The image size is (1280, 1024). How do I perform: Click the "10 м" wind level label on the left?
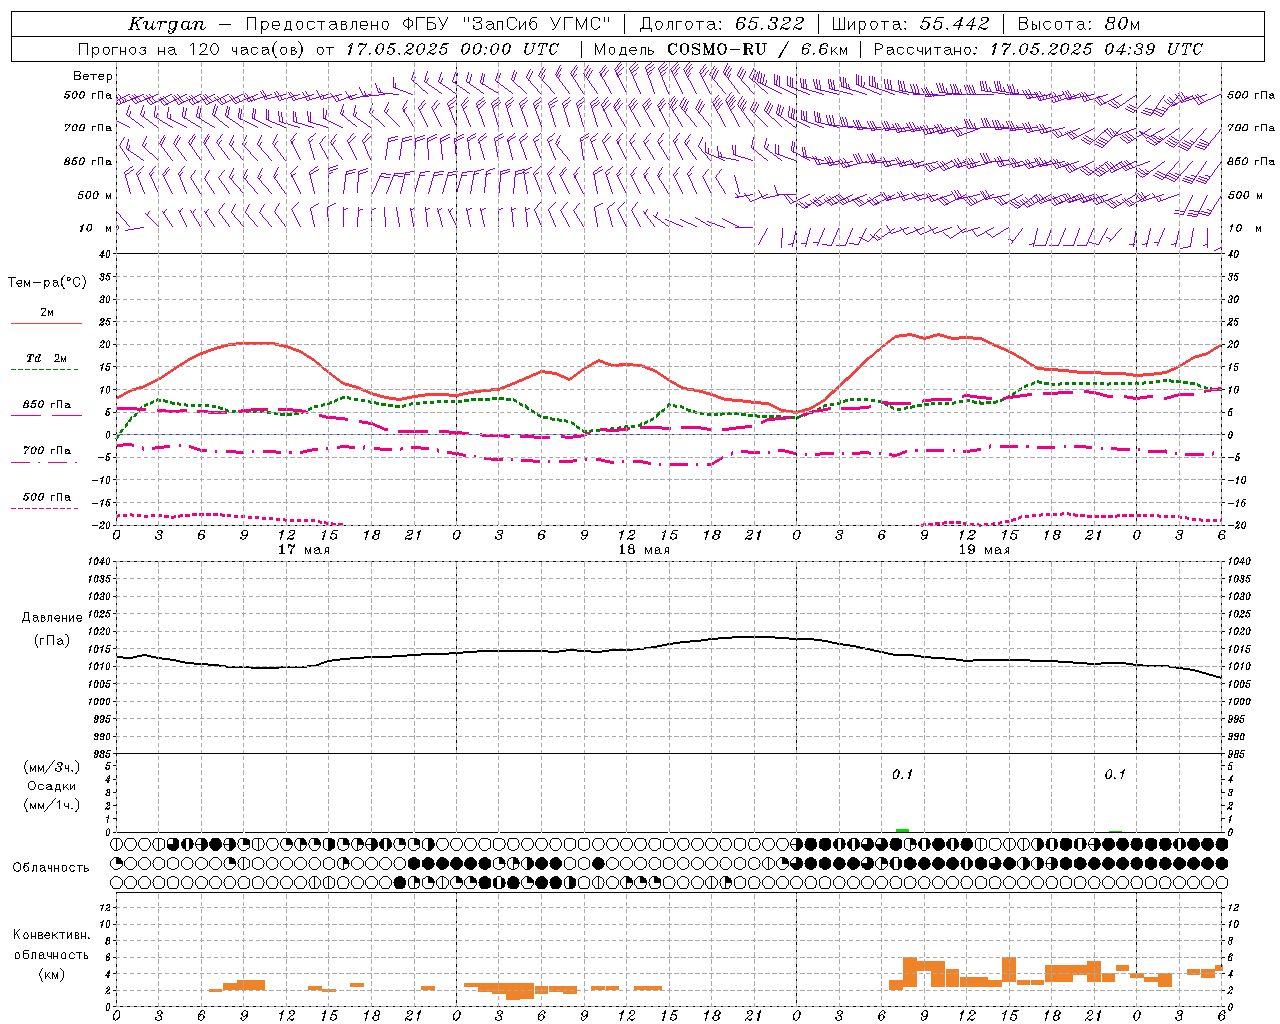96,228
